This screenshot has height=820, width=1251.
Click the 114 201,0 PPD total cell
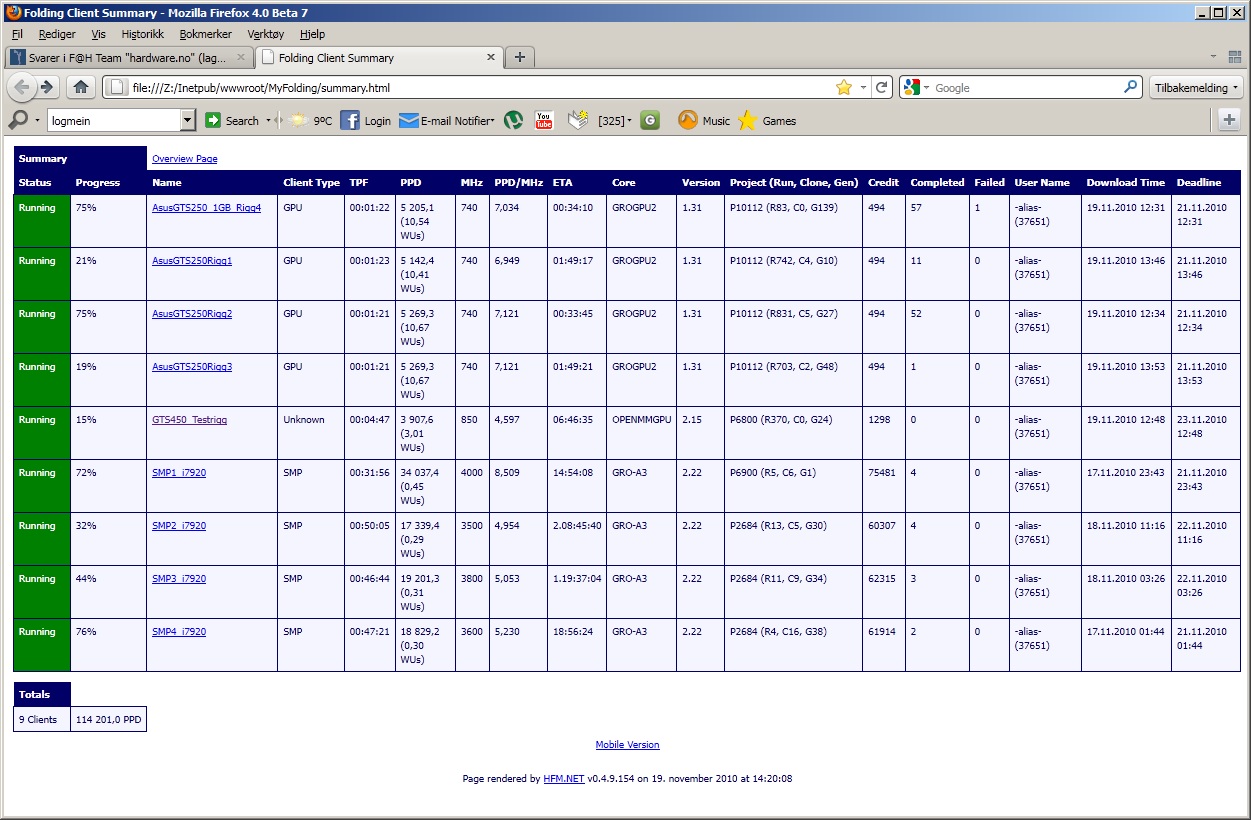pyautogui.click(x=108, y=719)
